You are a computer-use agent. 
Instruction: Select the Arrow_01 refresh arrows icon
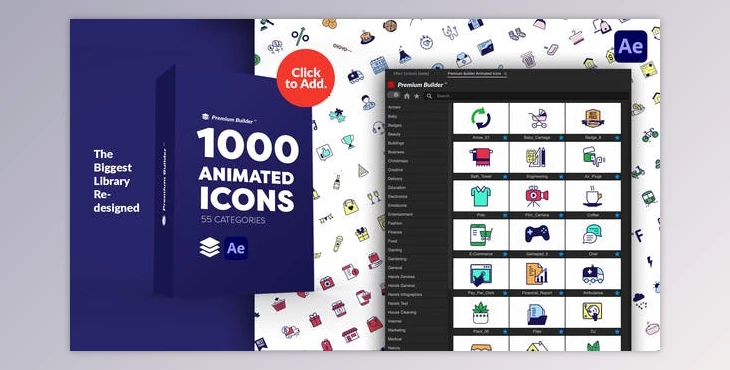tap(480, 119)
